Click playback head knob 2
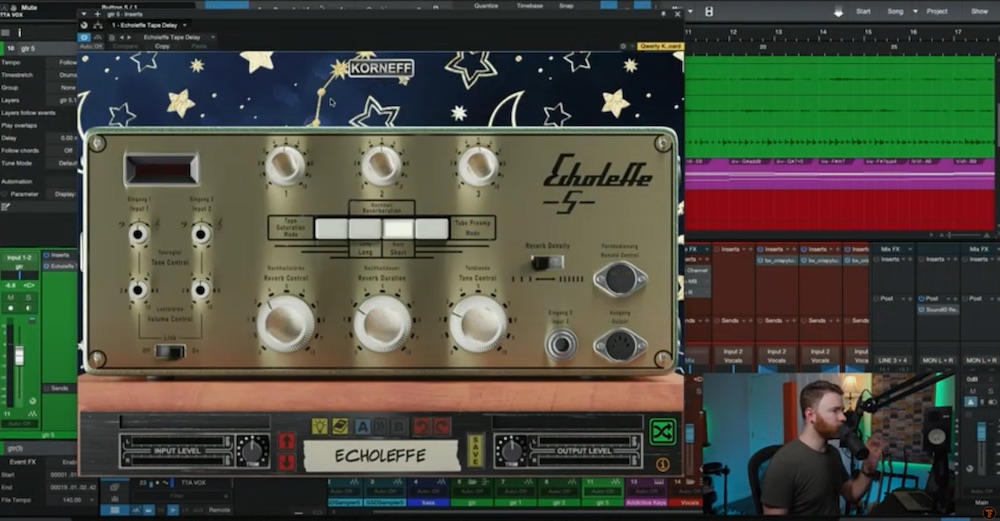Screen dimensions: 1000x521 point(381,165)
